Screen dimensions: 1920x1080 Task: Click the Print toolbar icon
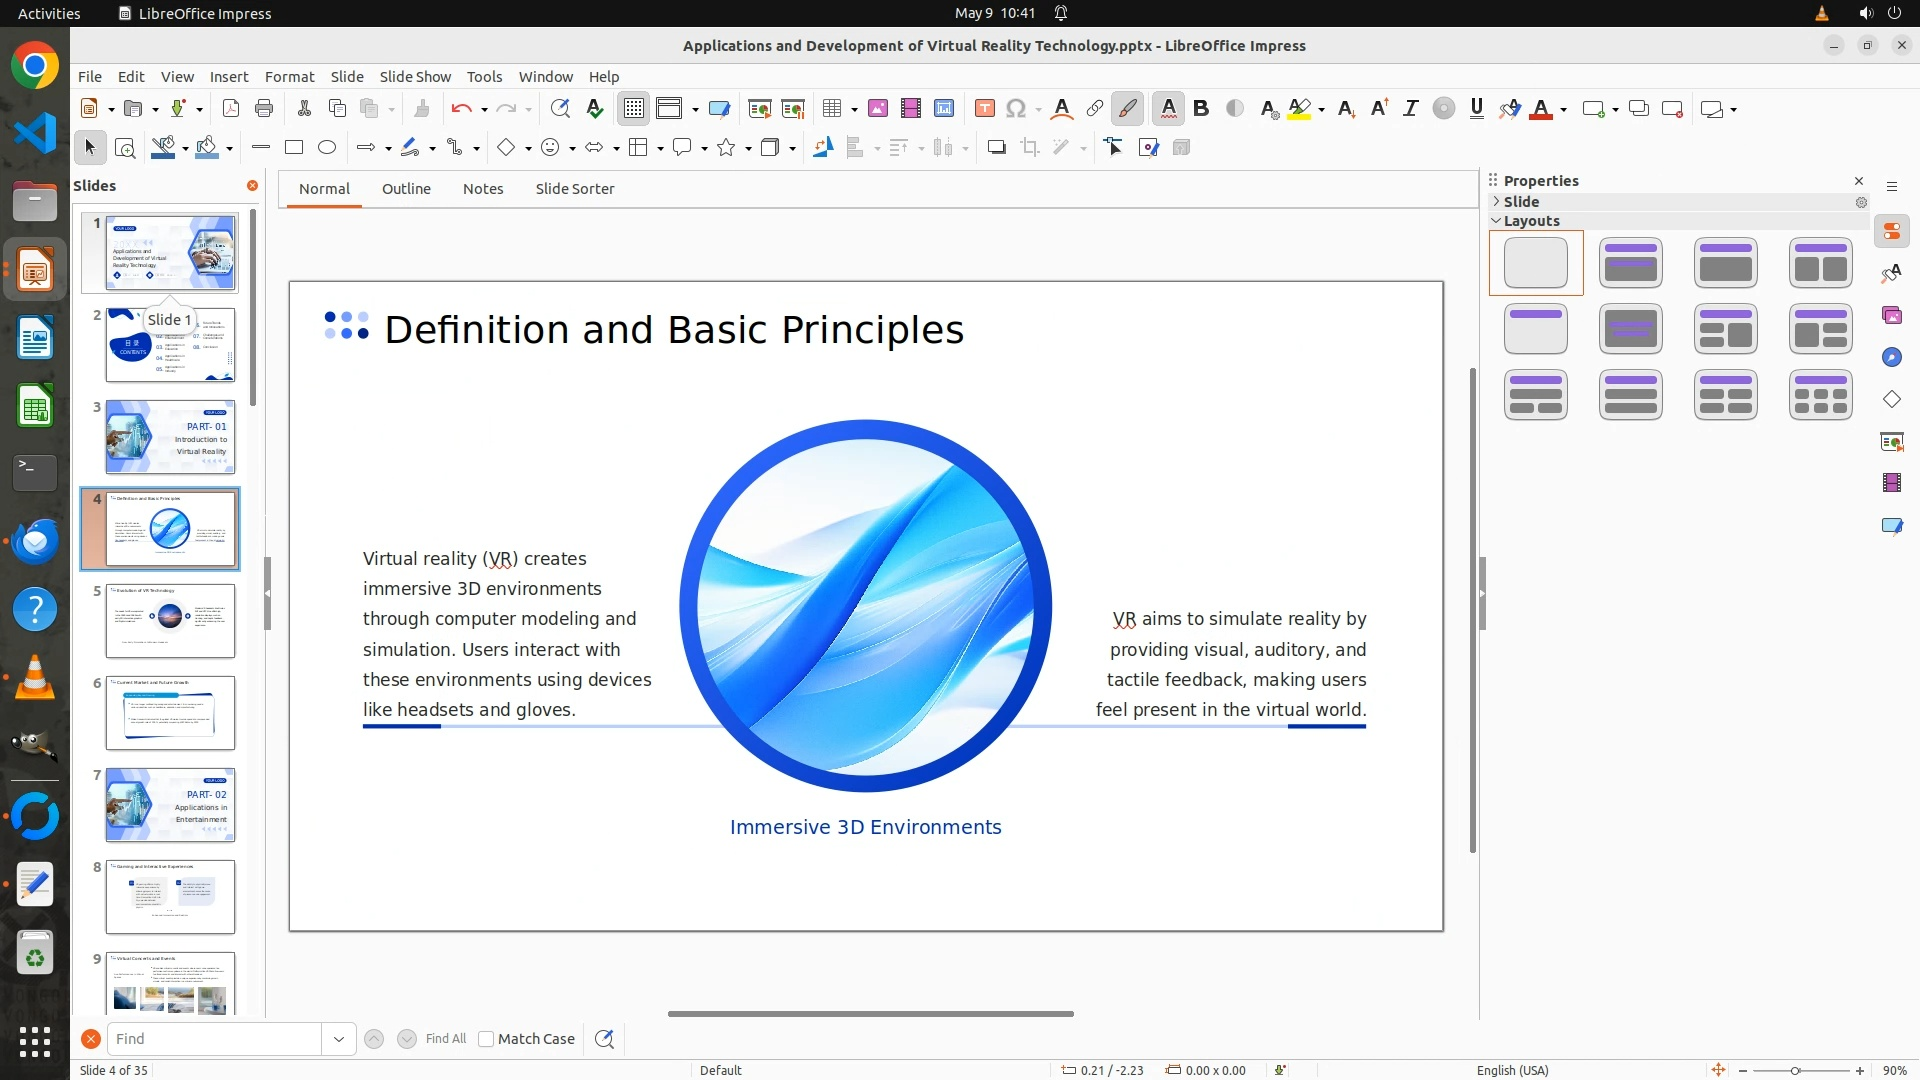264,109
